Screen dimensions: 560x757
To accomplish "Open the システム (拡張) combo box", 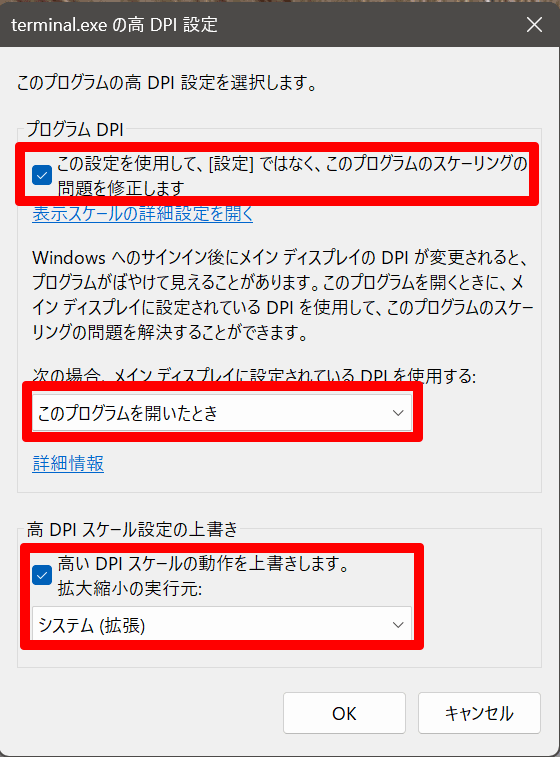I will point(222,625).
